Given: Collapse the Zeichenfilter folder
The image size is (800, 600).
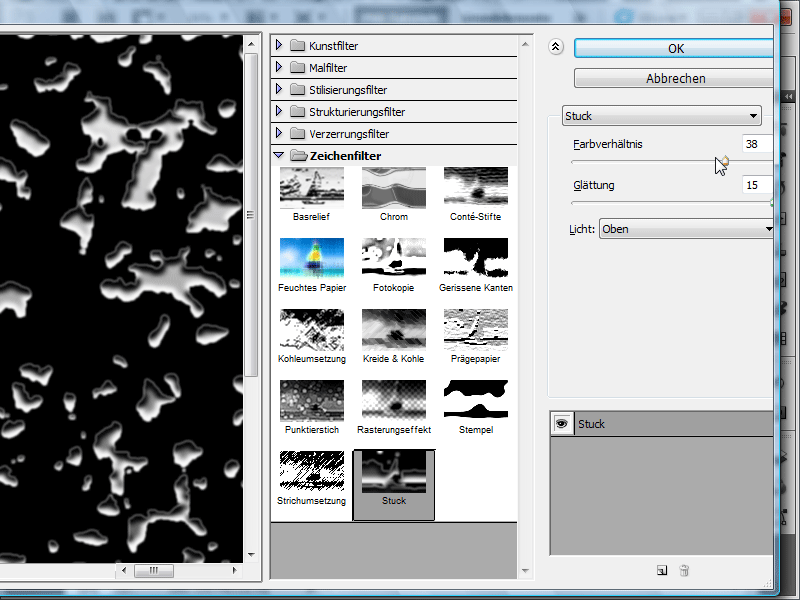Looking at the screenshot, I should 279,155.
